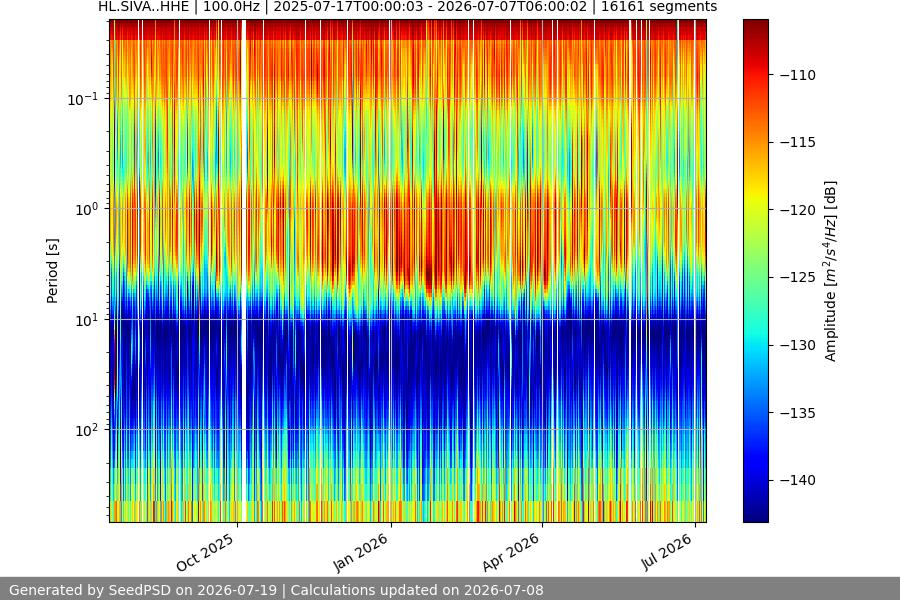This screenshot has width=900, height=600.
Task: Click the −140 colorbar tick label
Action: pyautogui.click(x=798, y=480)
